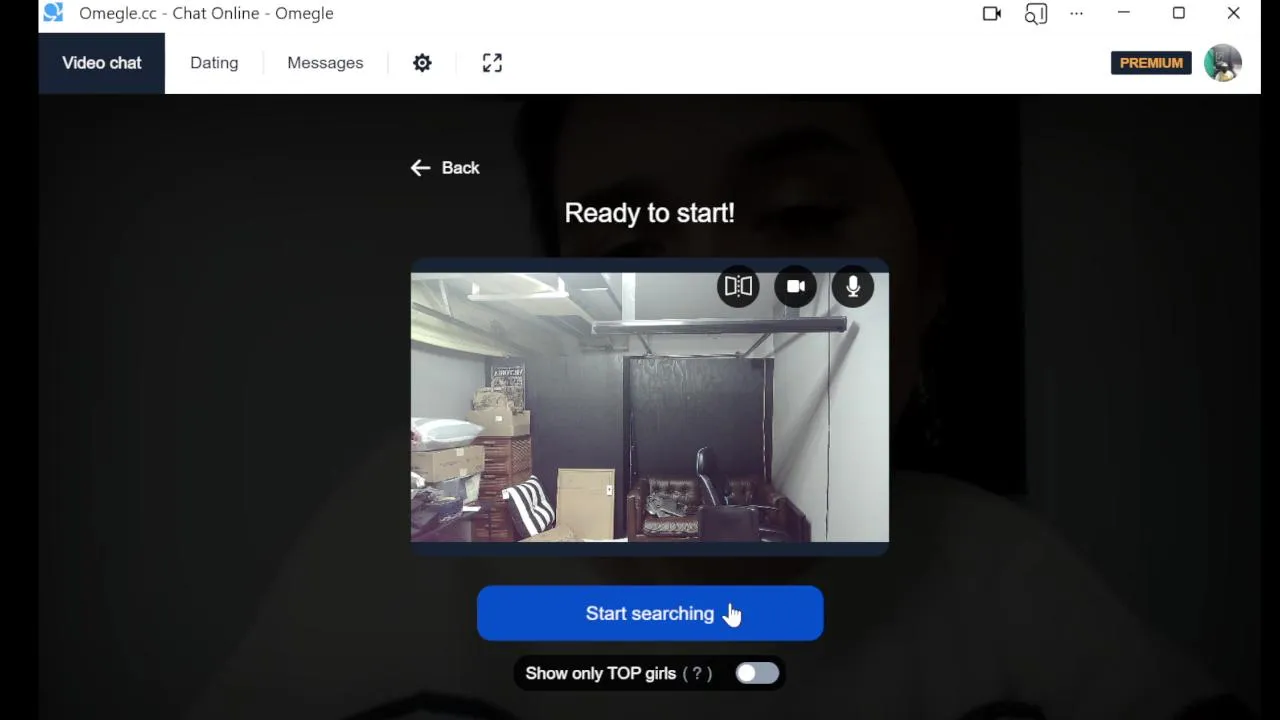The height and width of the screenshot is (720, 1280).
Task: Click the PREMIUM badge
Action: point(1151,63)
